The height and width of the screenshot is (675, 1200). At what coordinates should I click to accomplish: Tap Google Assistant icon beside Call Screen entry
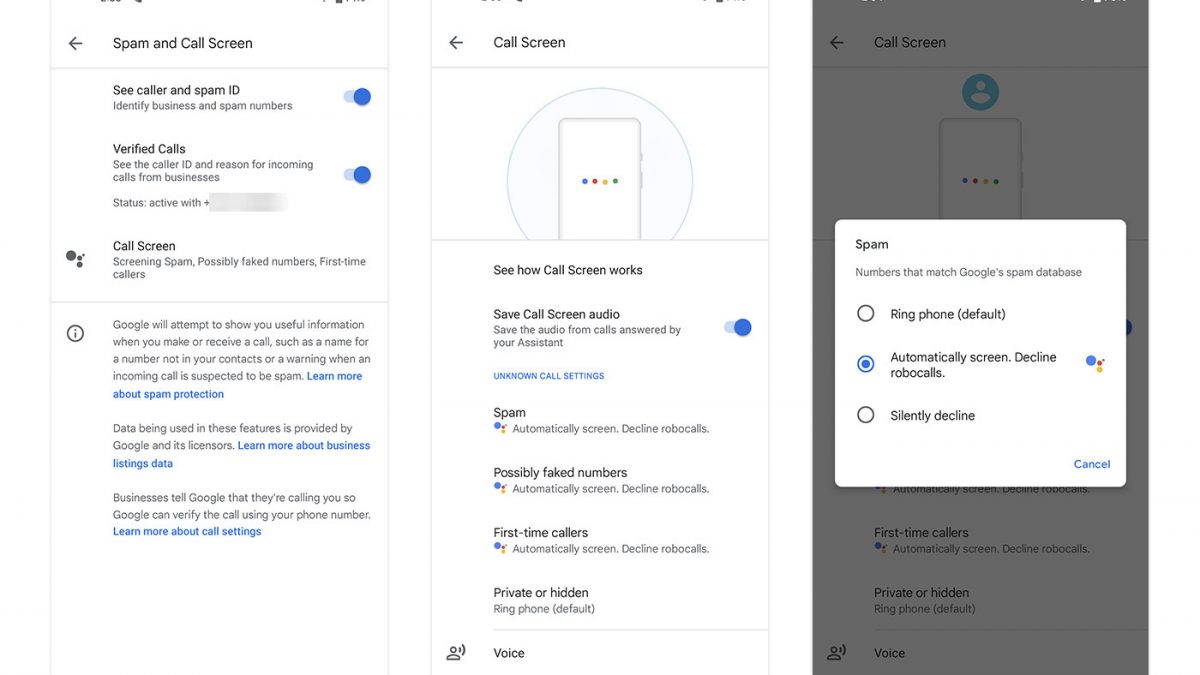tap(75, 259)
